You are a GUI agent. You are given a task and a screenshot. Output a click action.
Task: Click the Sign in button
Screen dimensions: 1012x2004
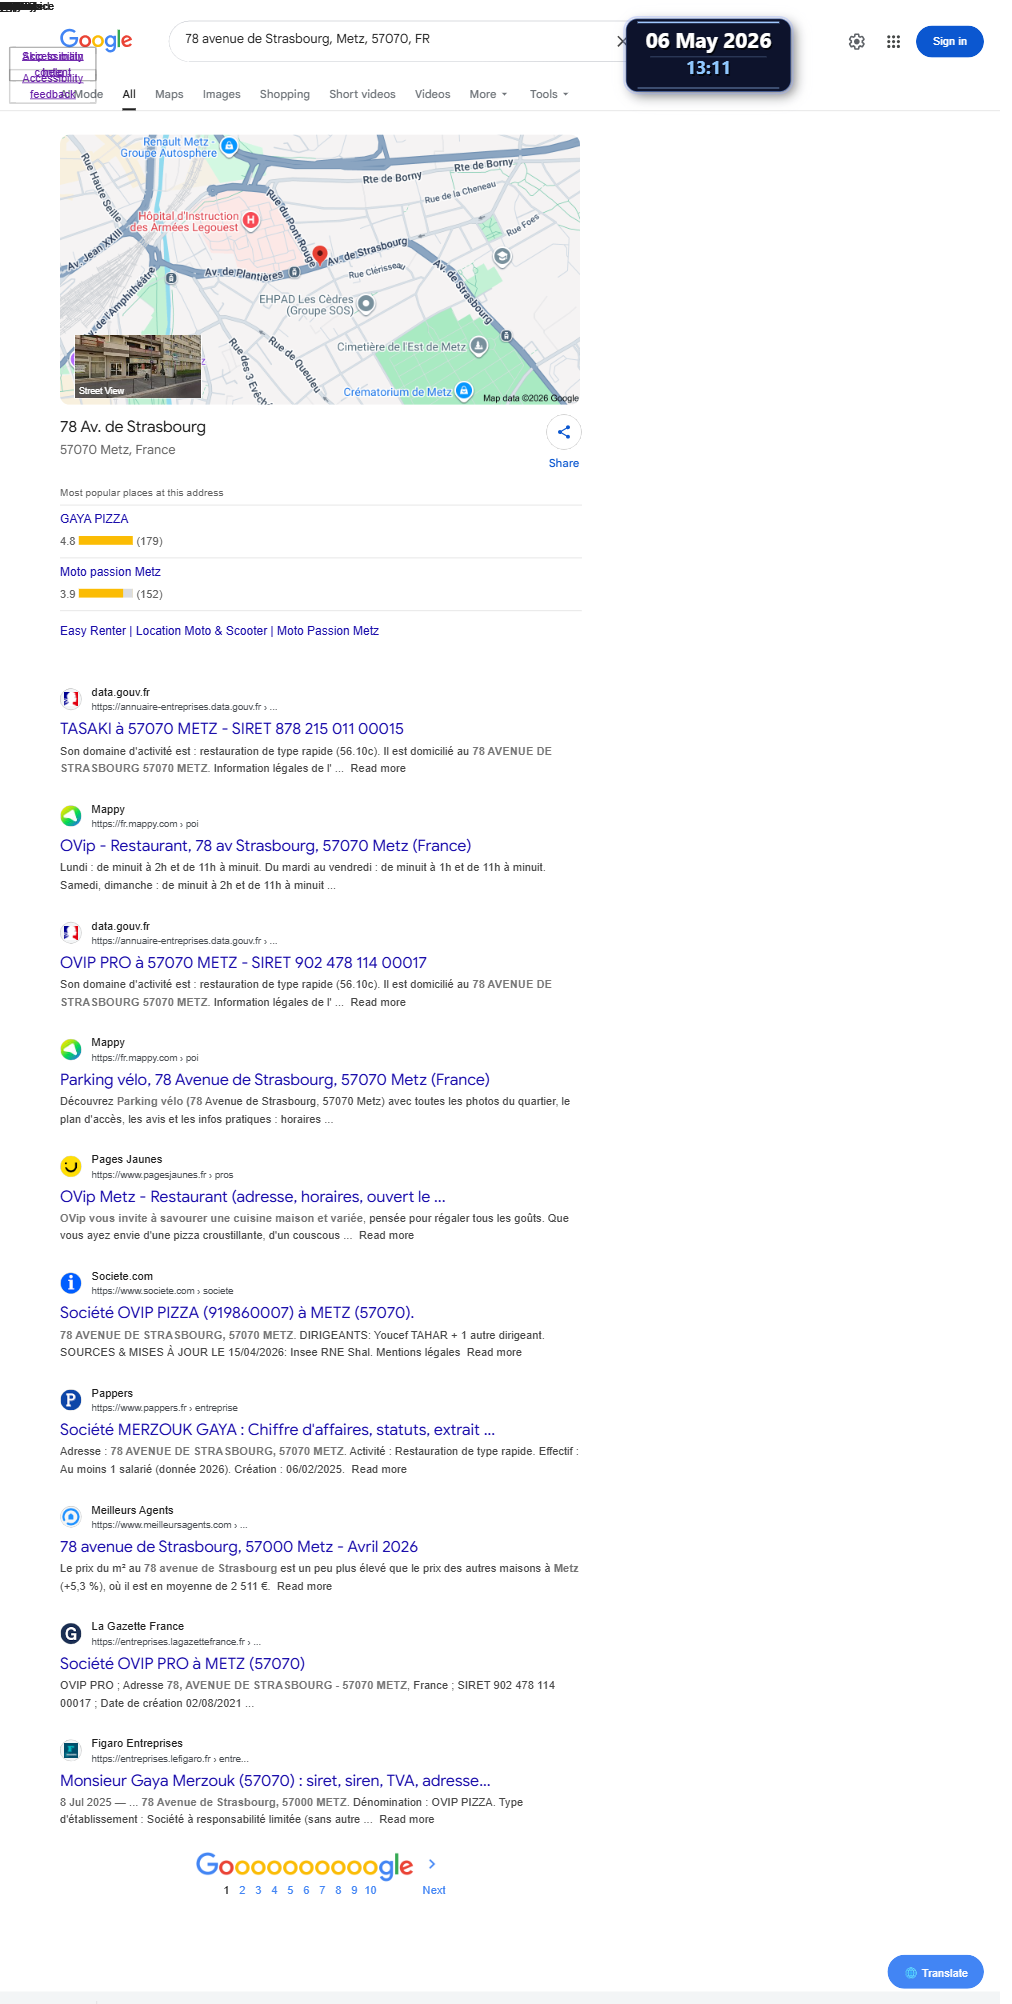point(949,41)
